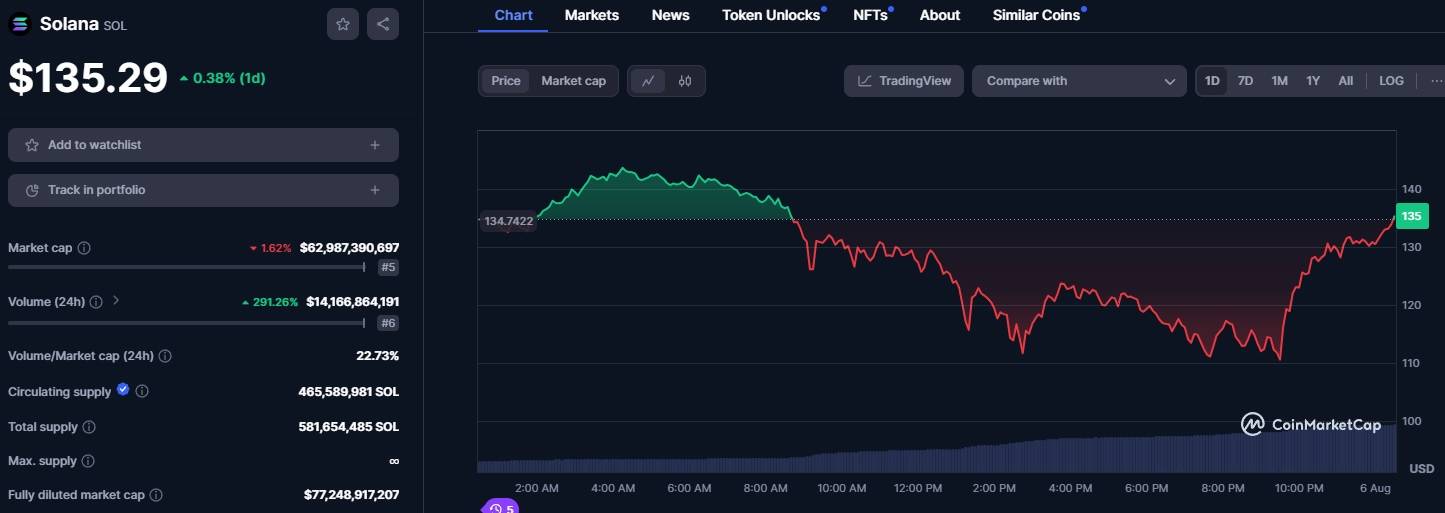Click the 6 Aug axis label

pyautogui.click(x=1375, y=489)
